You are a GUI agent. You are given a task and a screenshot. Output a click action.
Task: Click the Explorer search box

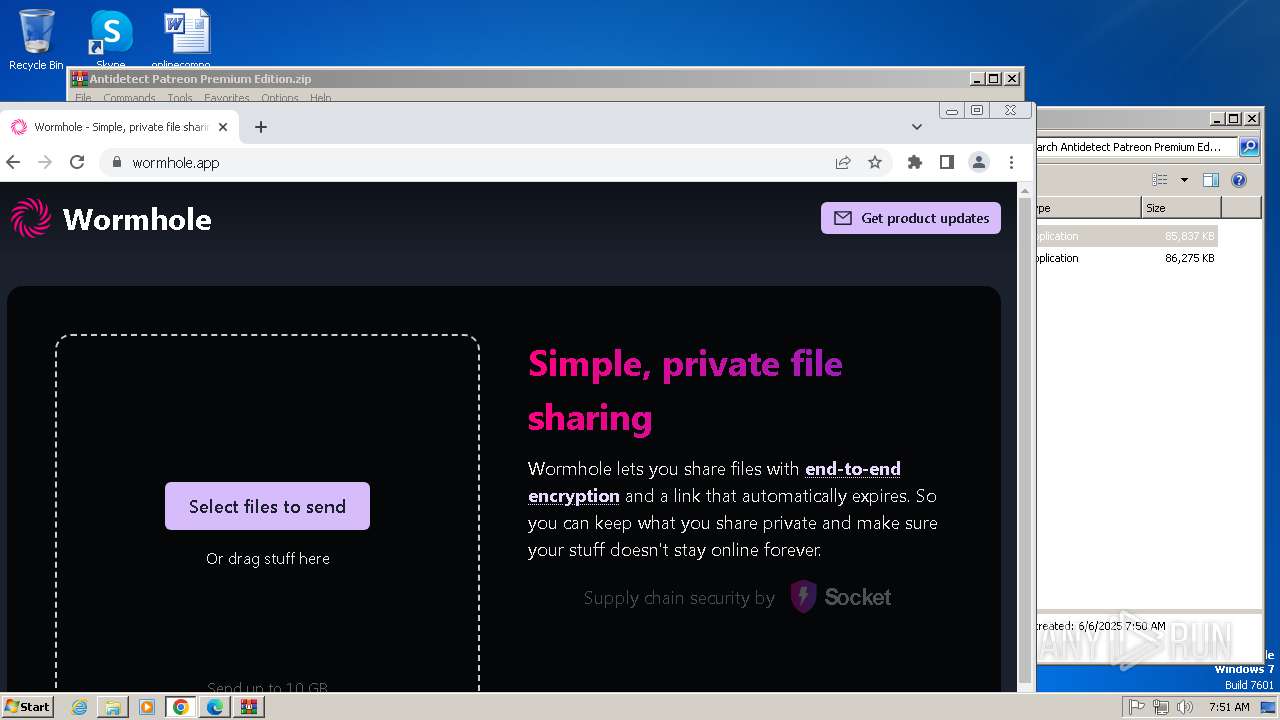1136,147
